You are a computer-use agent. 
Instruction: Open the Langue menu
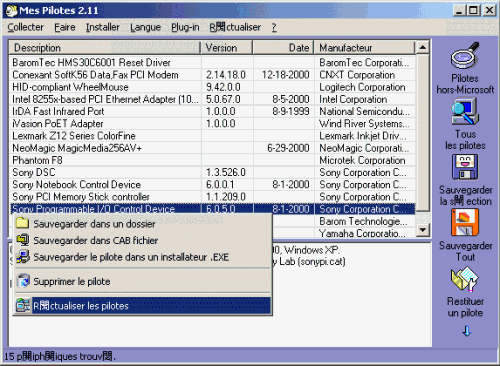146,27
